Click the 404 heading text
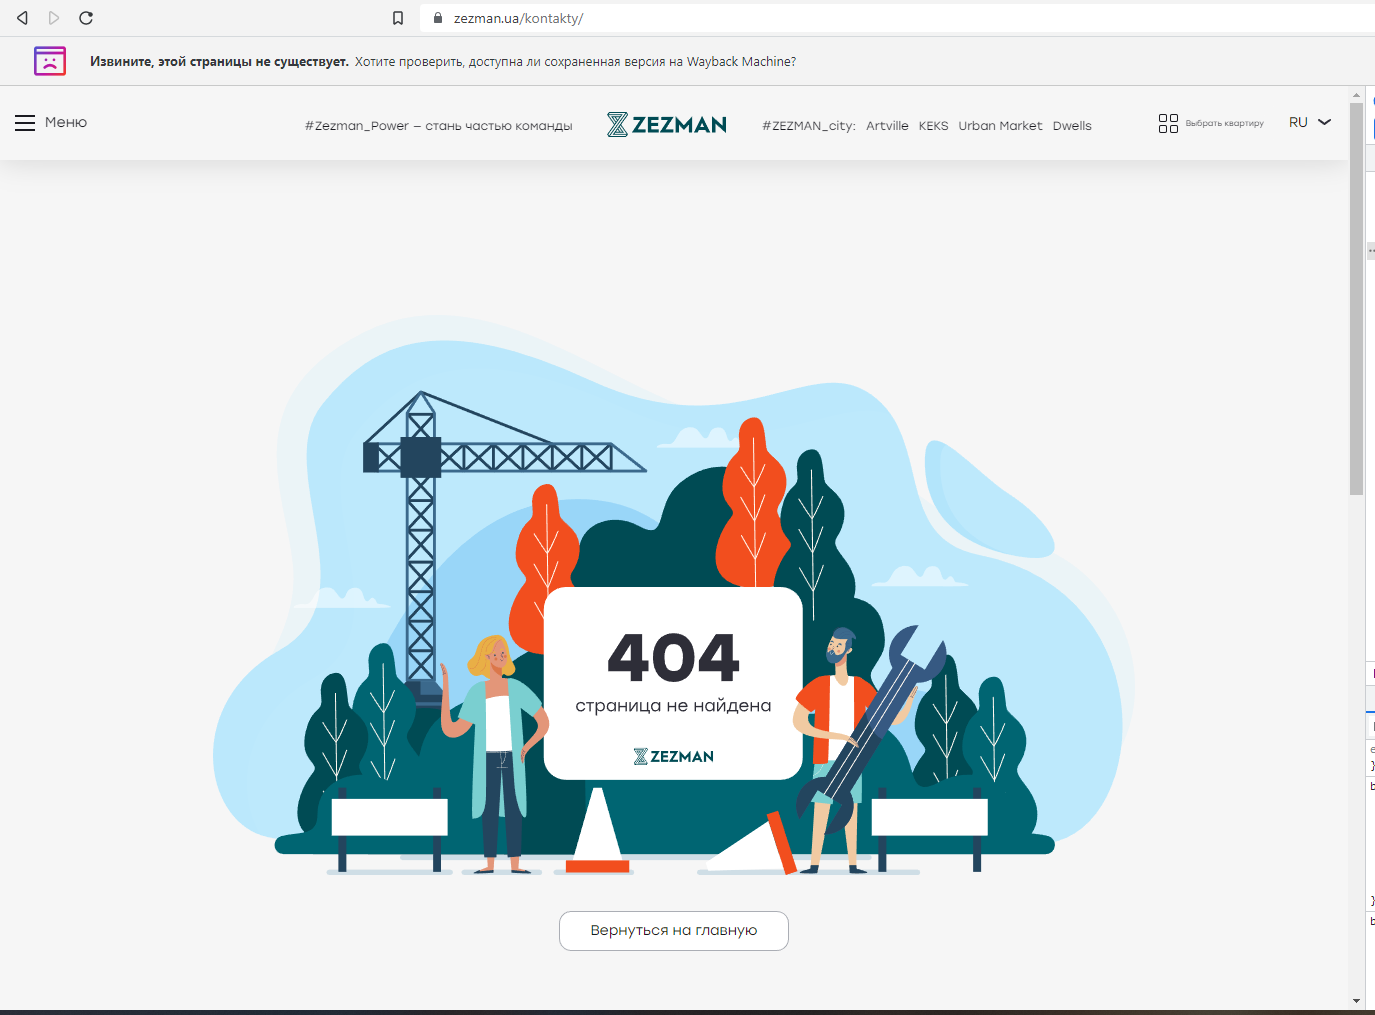The image size is (1375, 1015). (x=673, y=657)
